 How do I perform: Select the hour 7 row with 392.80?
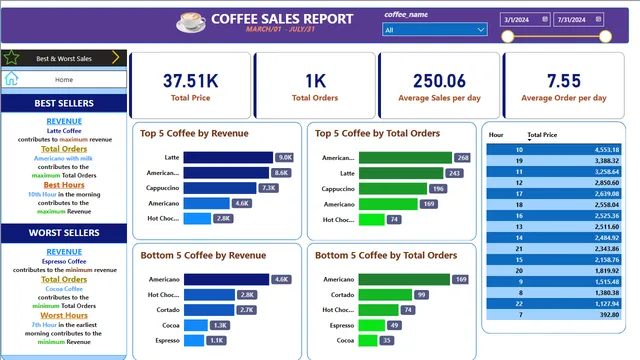pyautogui.click(x=554, y=315)
